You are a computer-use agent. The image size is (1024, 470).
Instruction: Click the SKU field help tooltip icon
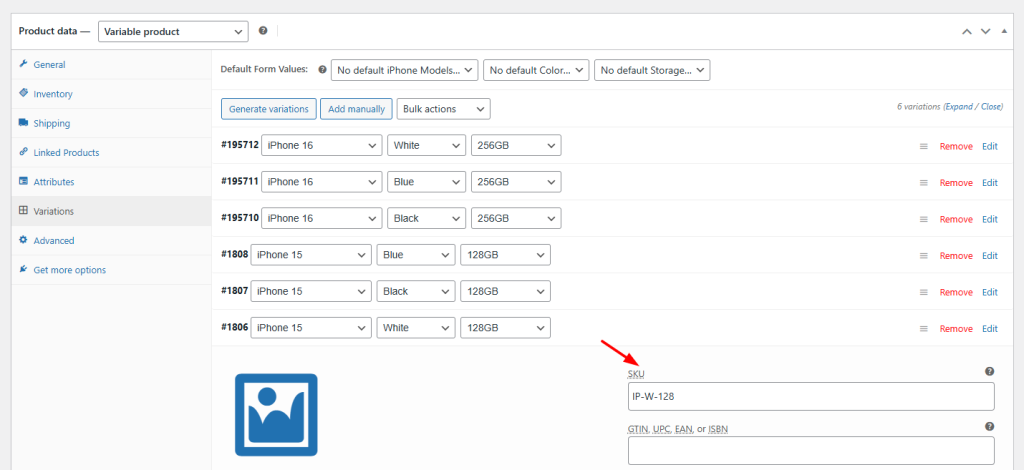coord(989,372)
